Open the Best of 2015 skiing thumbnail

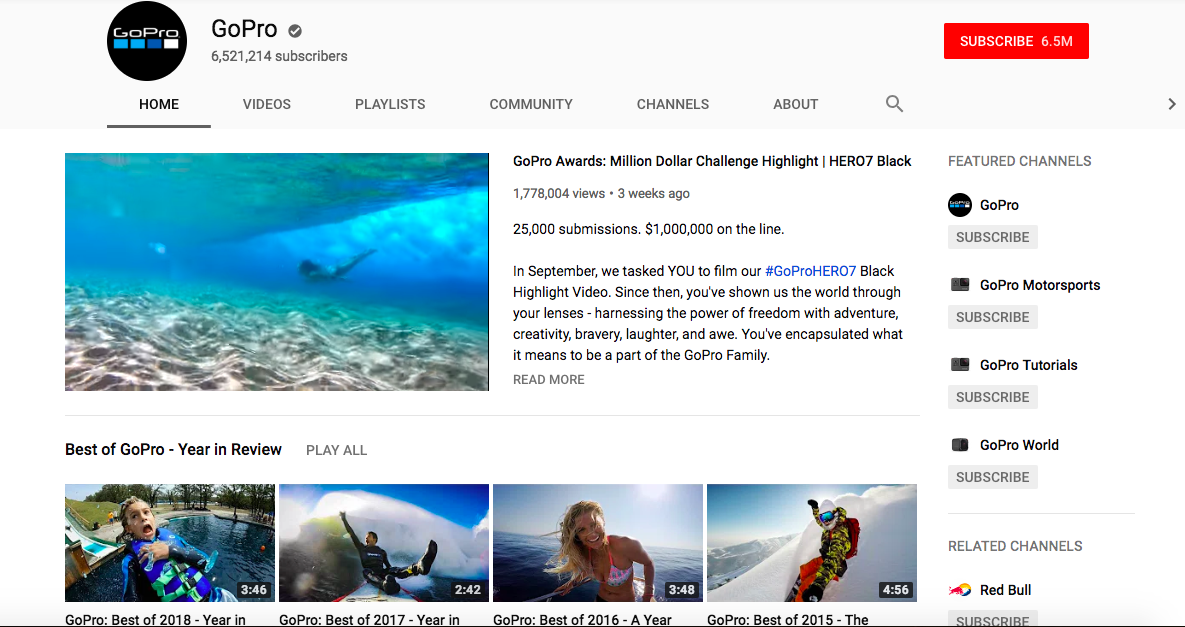[812, 543]
